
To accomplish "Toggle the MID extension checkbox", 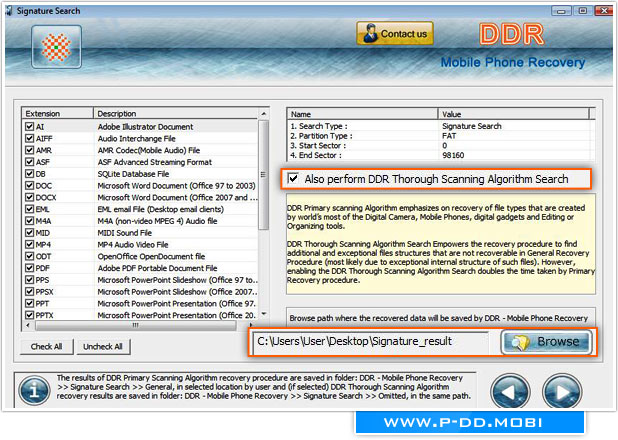I will [x=29, y=233].
